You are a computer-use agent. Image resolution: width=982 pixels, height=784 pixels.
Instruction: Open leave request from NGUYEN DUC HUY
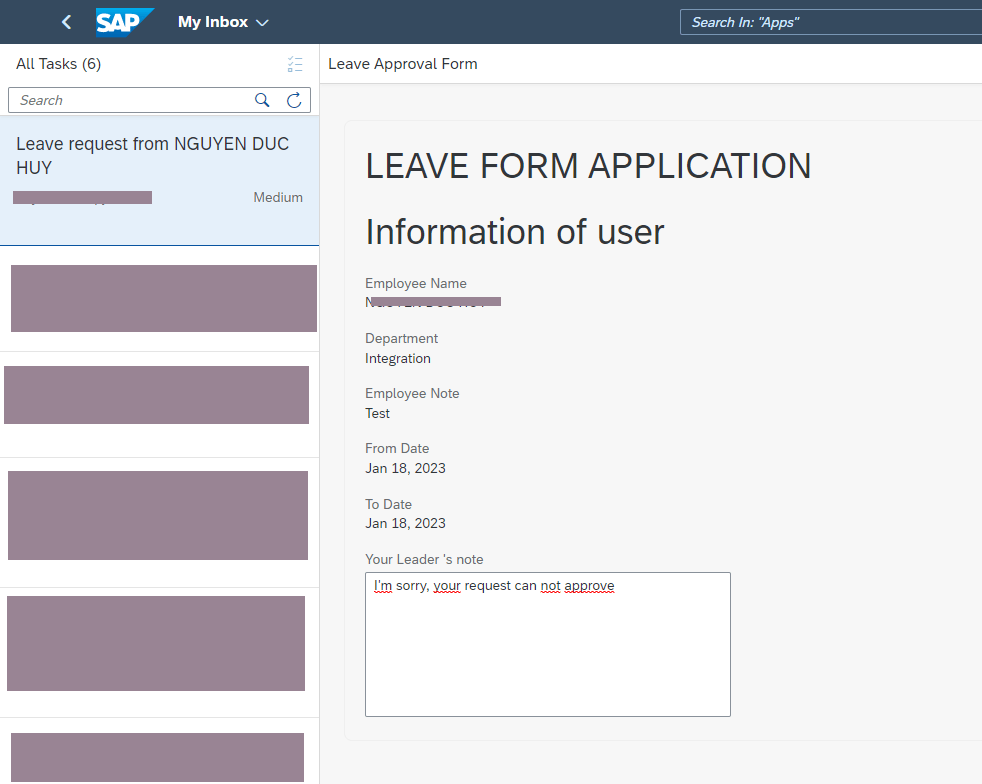click(152, 156)
